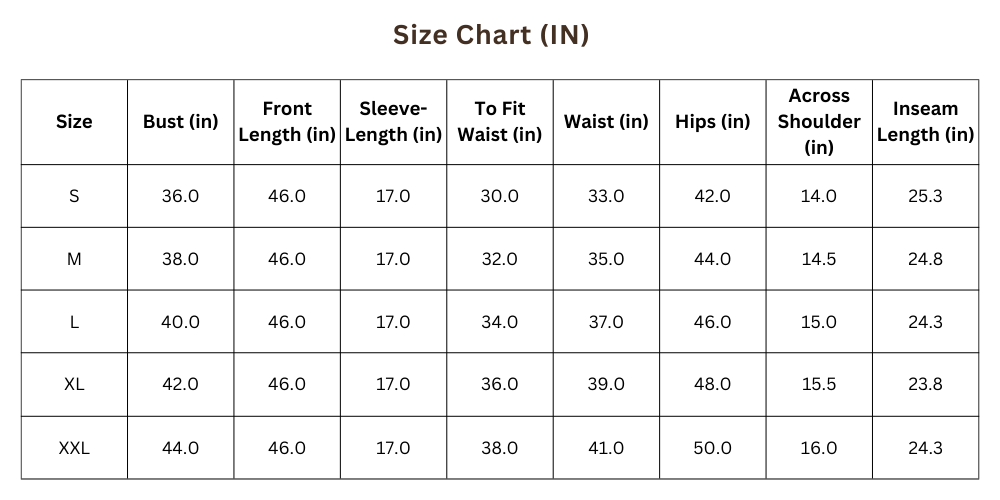Click the Inseam Length (in) header
The width and height of the screenshot is (1000, 500).
(925, 122)
